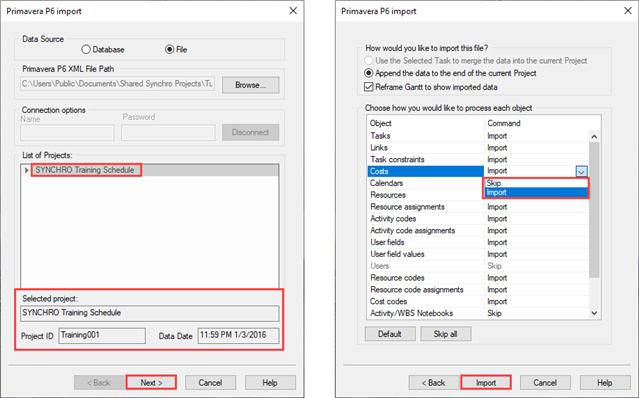Screen dimensions: 639x398
Task: Click scroll down arrow in object list
Action: 594,313
